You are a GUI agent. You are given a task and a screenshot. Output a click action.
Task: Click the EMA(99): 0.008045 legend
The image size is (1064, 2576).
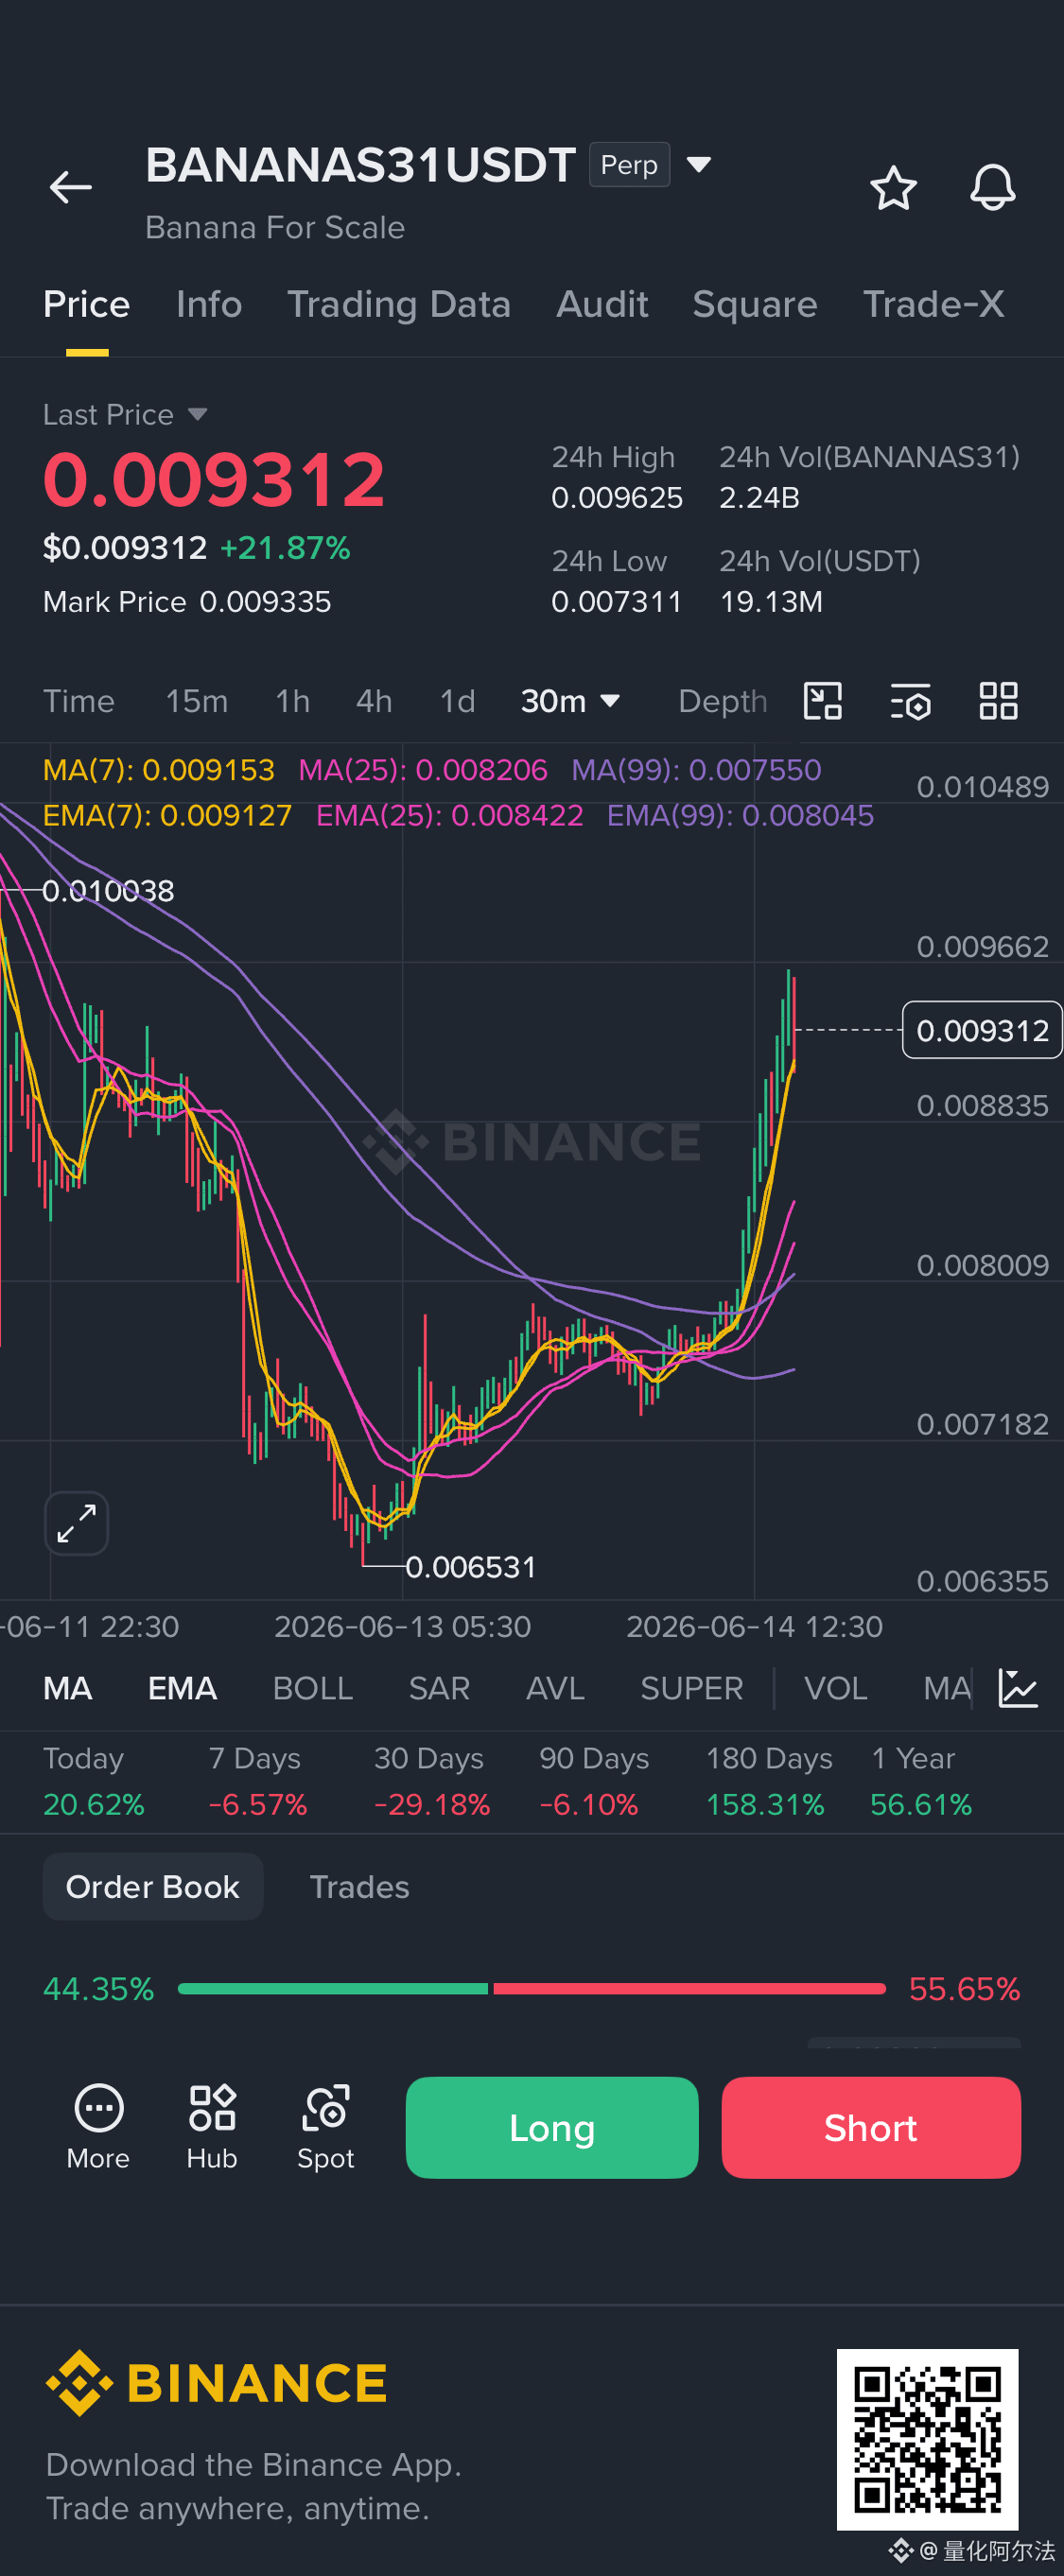740,815
